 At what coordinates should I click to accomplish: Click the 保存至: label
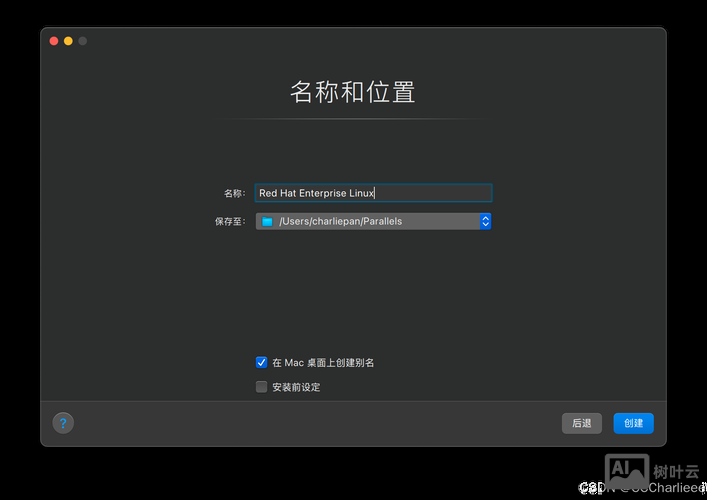230,221
